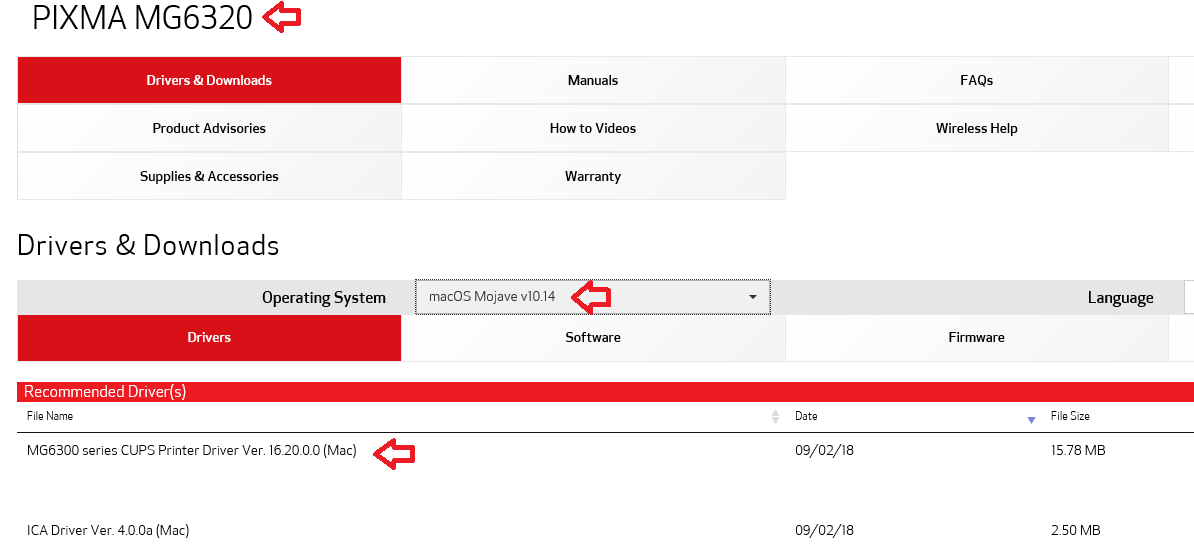Open the Language dropdown box
1194x552 pixels.
pyautogui.click(x=1189, y=297)
